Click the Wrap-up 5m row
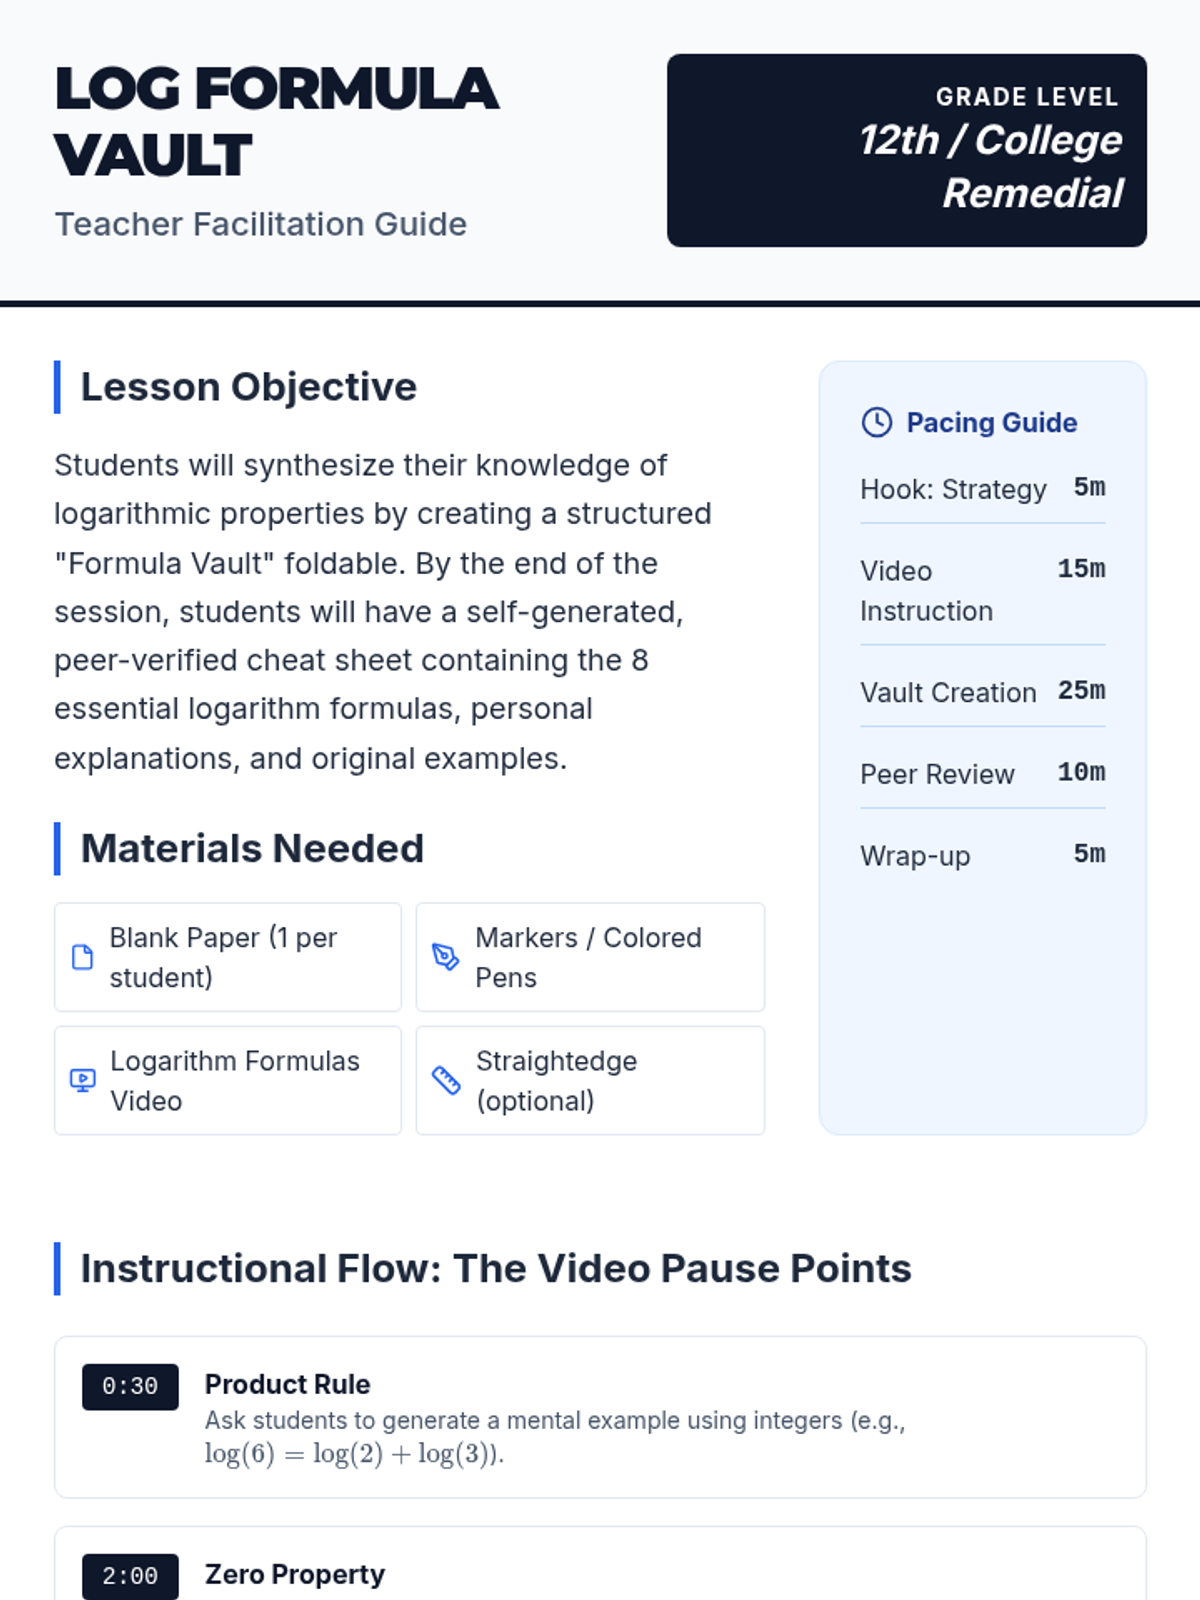Viewport: 1200px width, 1600px height. (x=982, y=855)
